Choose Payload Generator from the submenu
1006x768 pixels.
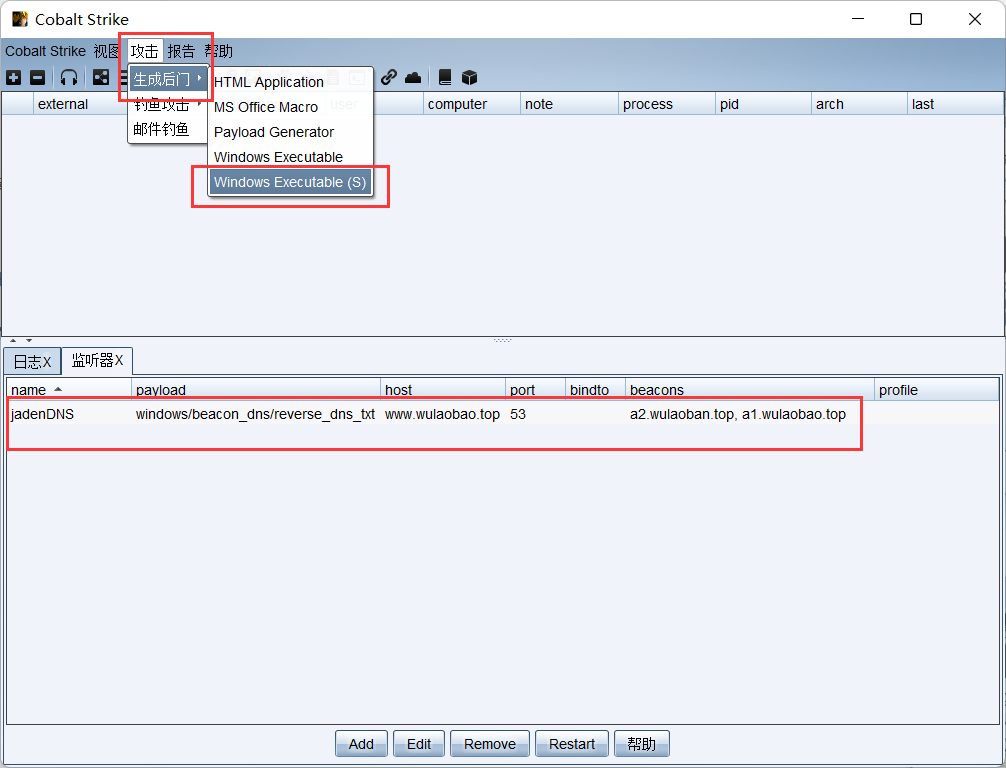[x=274, y=132]
